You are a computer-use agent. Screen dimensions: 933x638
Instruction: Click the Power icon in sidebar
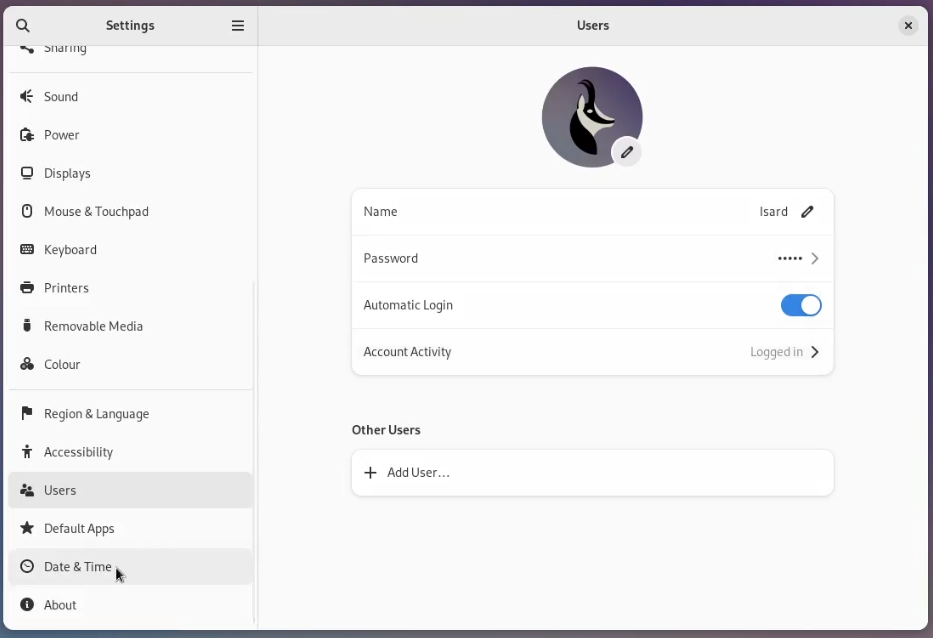[27, 135]
